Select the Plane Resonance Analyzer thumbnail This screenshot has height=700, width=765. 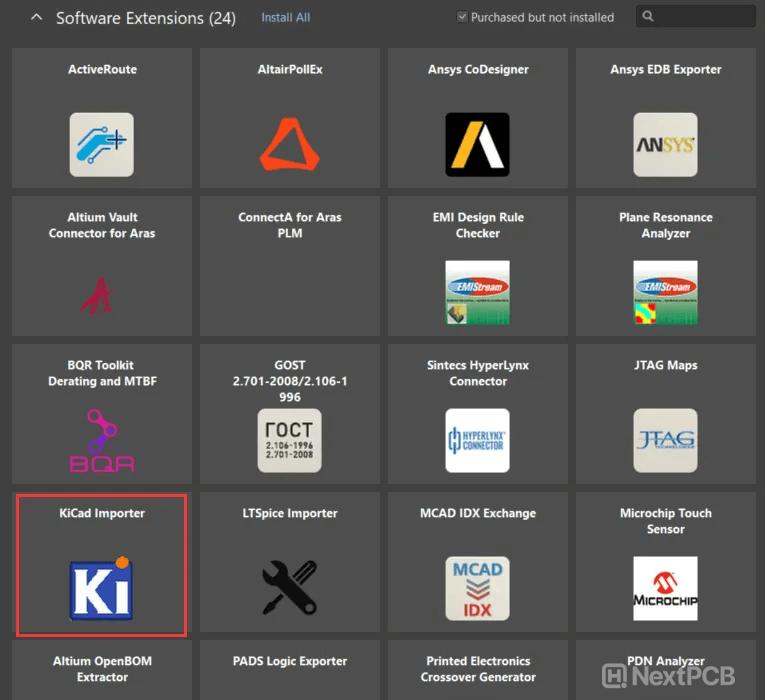click(665, 293)
